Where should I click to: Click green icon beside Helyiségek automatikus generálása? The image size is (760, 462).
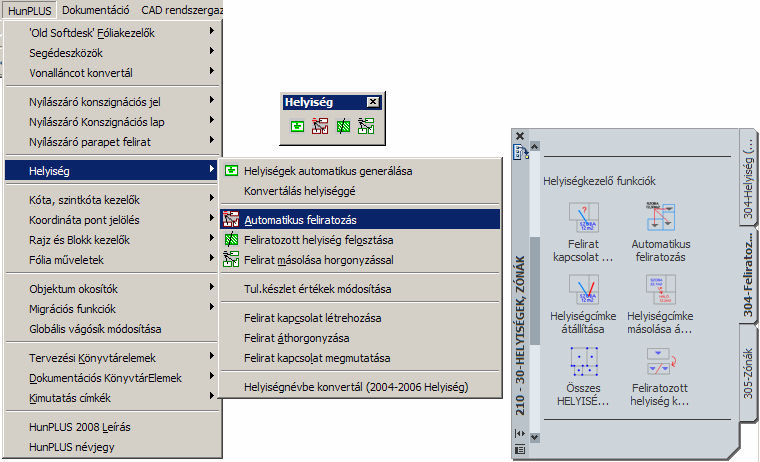point(231,171)
